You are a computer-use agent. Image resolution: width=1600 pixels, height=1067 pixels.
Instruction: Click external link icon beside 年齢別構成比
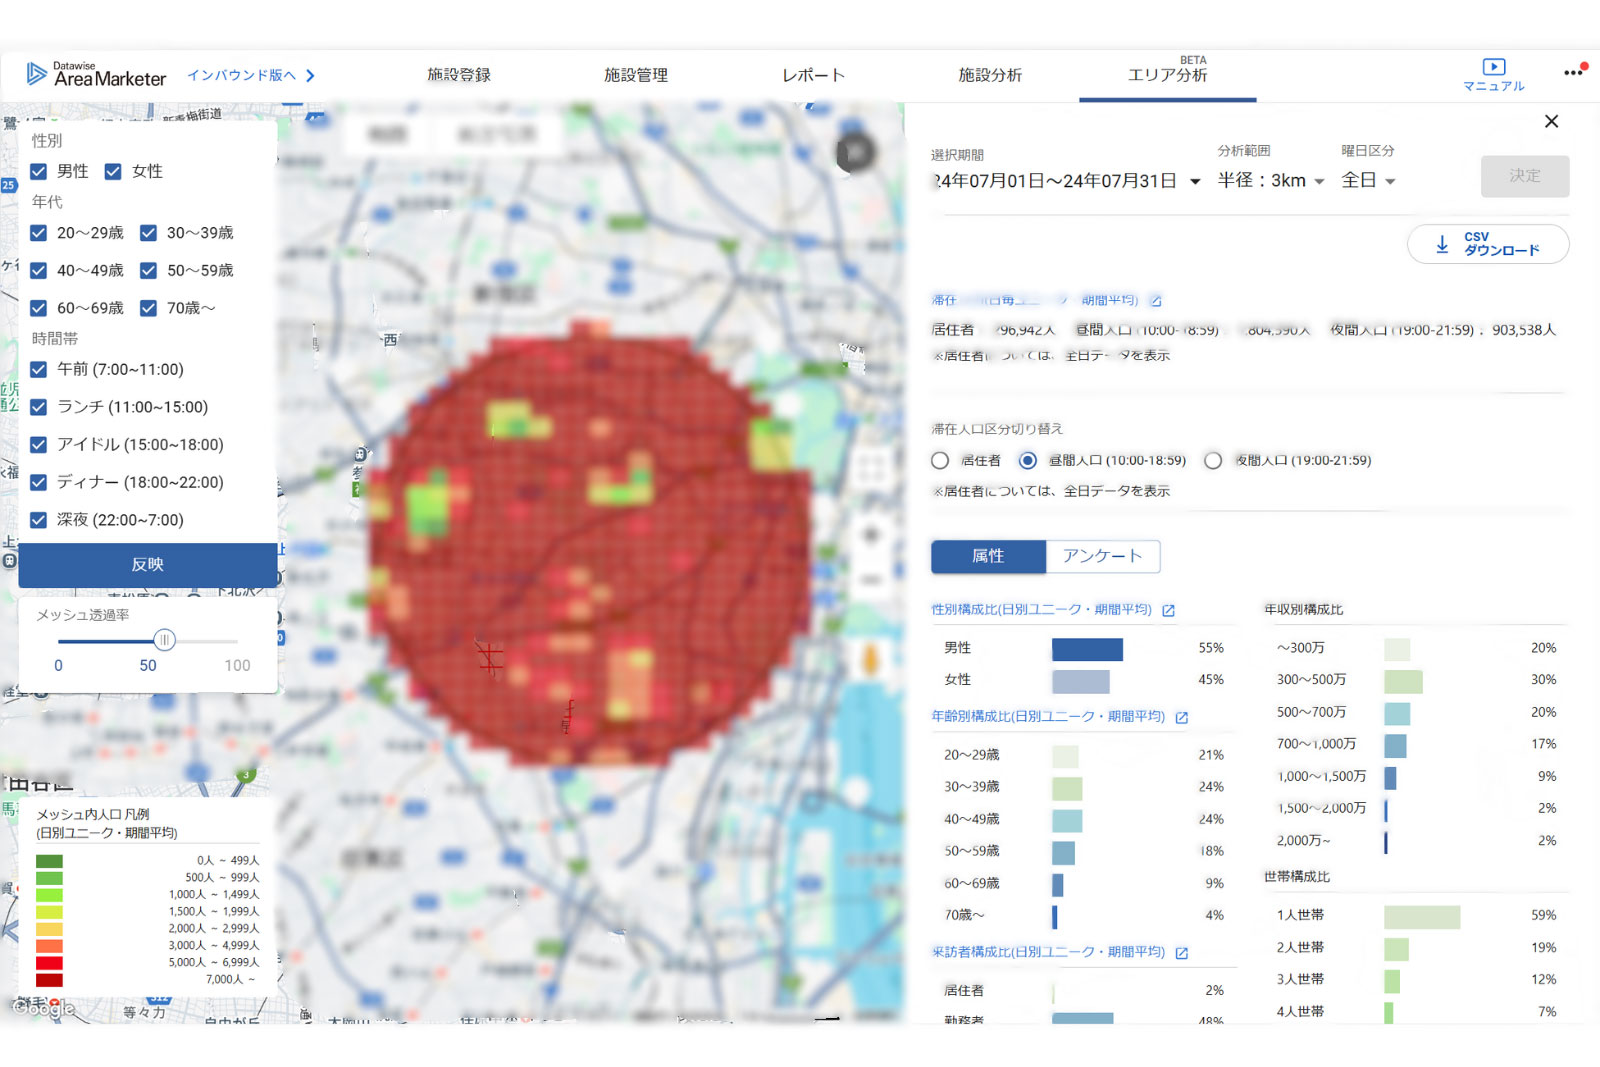(x=1182, y=717)
